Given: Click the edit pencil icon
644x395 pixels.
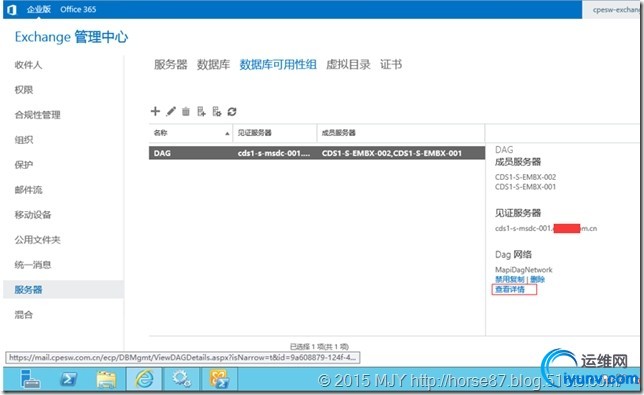Looking at the screenshot, I should click(171, 111).
